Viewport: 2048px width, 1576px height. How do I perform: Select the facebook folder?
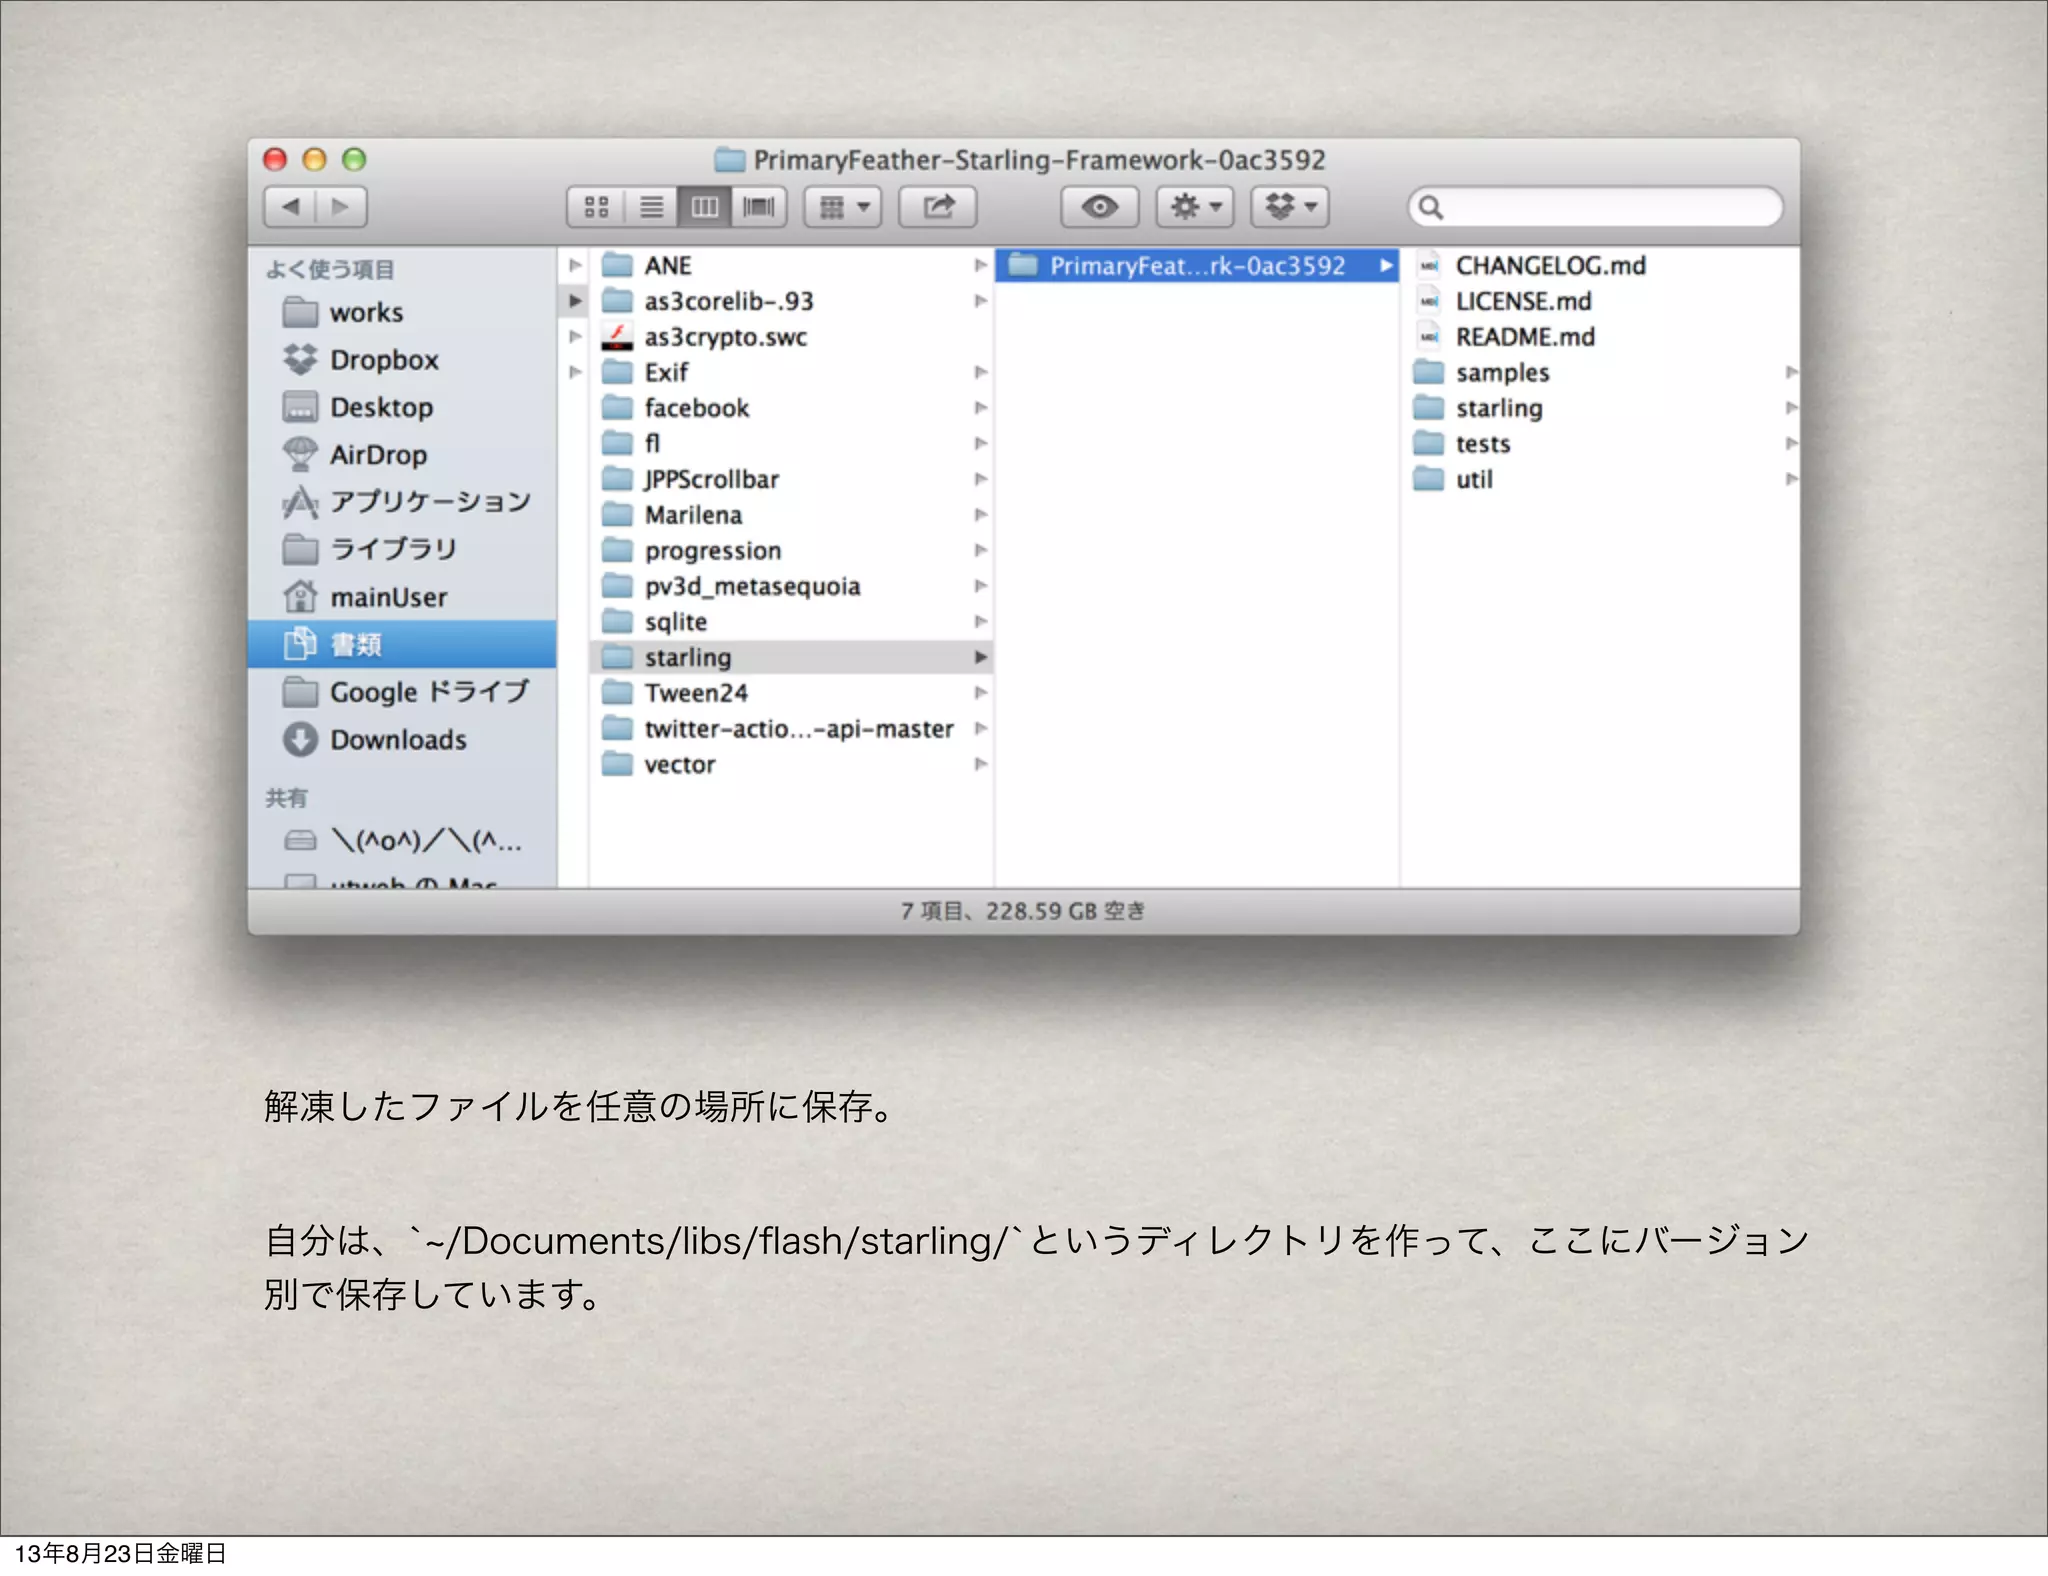point(790,408)
